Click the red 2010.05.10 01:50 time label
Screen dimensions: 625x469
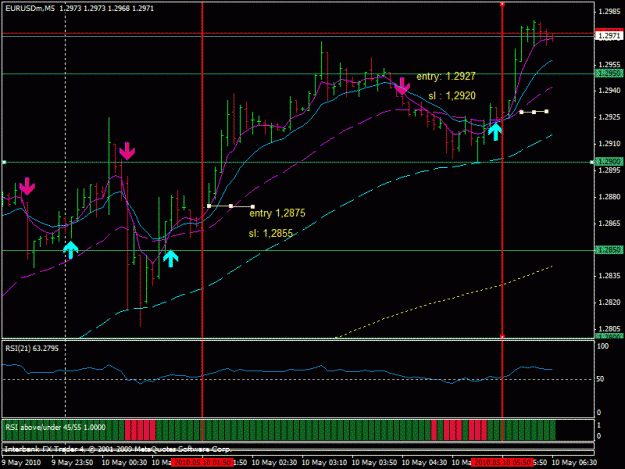202,463
